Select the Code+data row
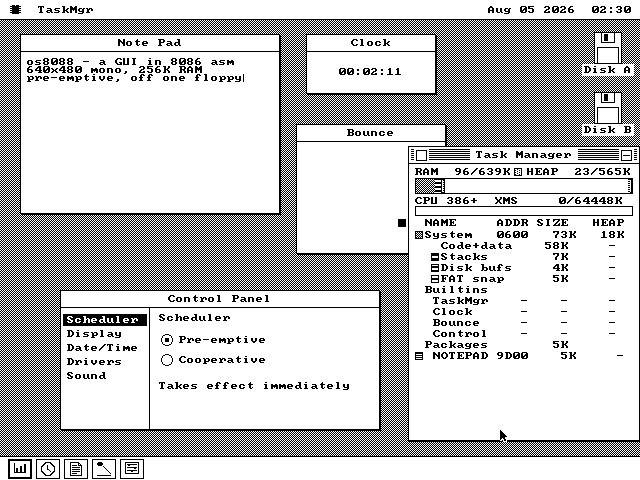Image resolution: width=640 pixels, height=480 pixels. [524, 246]
